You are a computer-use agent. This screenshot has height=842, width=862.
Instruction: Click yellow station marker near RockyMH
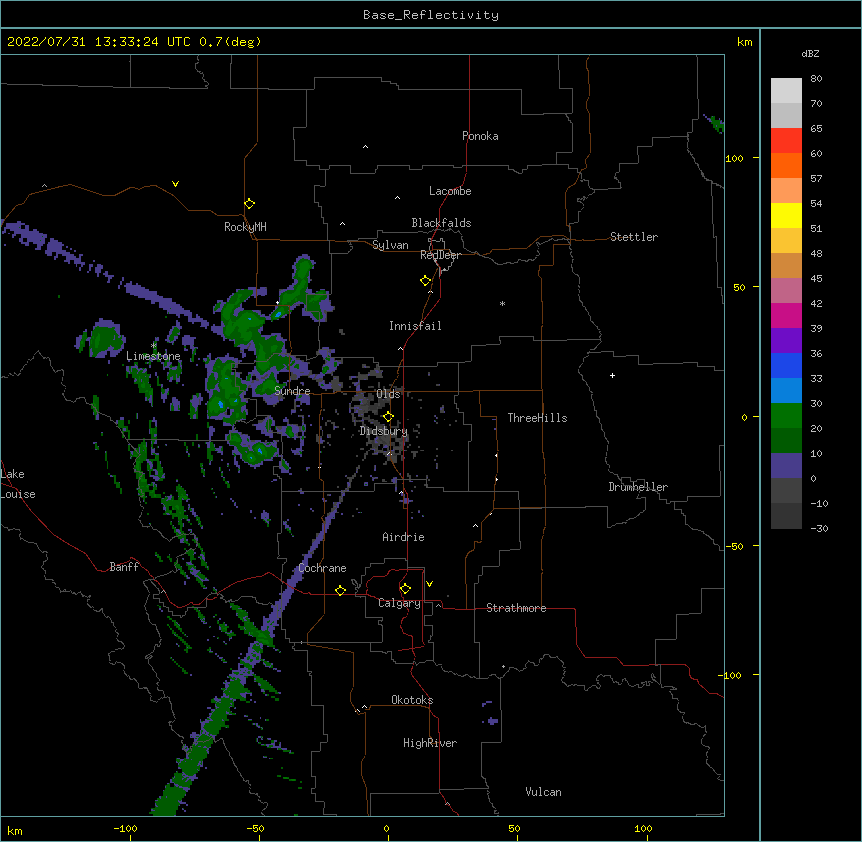coord(249,203)
